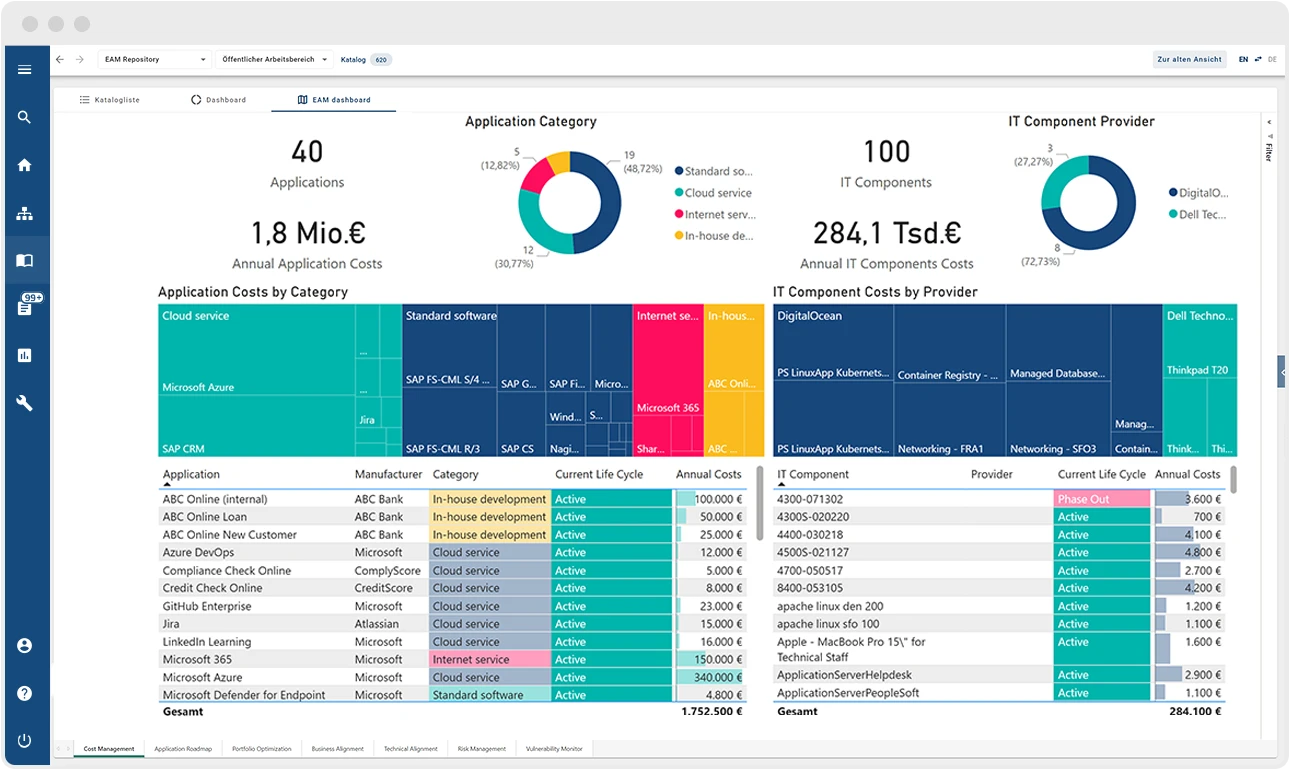
Task: Select the 4300-071302 Phase Out cell
Action: [x=1102, y=499]
